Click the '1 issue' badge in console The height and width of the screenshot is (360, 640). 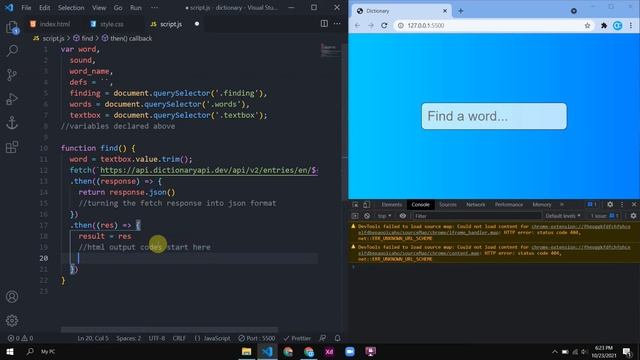(604, 216)
